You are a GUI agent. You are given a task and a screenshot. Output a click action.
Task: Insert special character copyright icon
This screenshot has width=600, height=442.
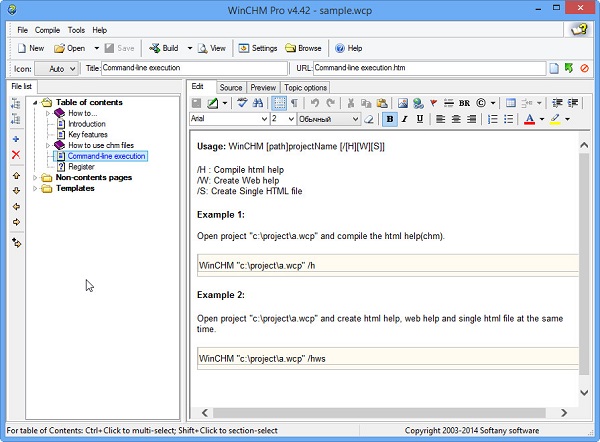click(481, 103)
